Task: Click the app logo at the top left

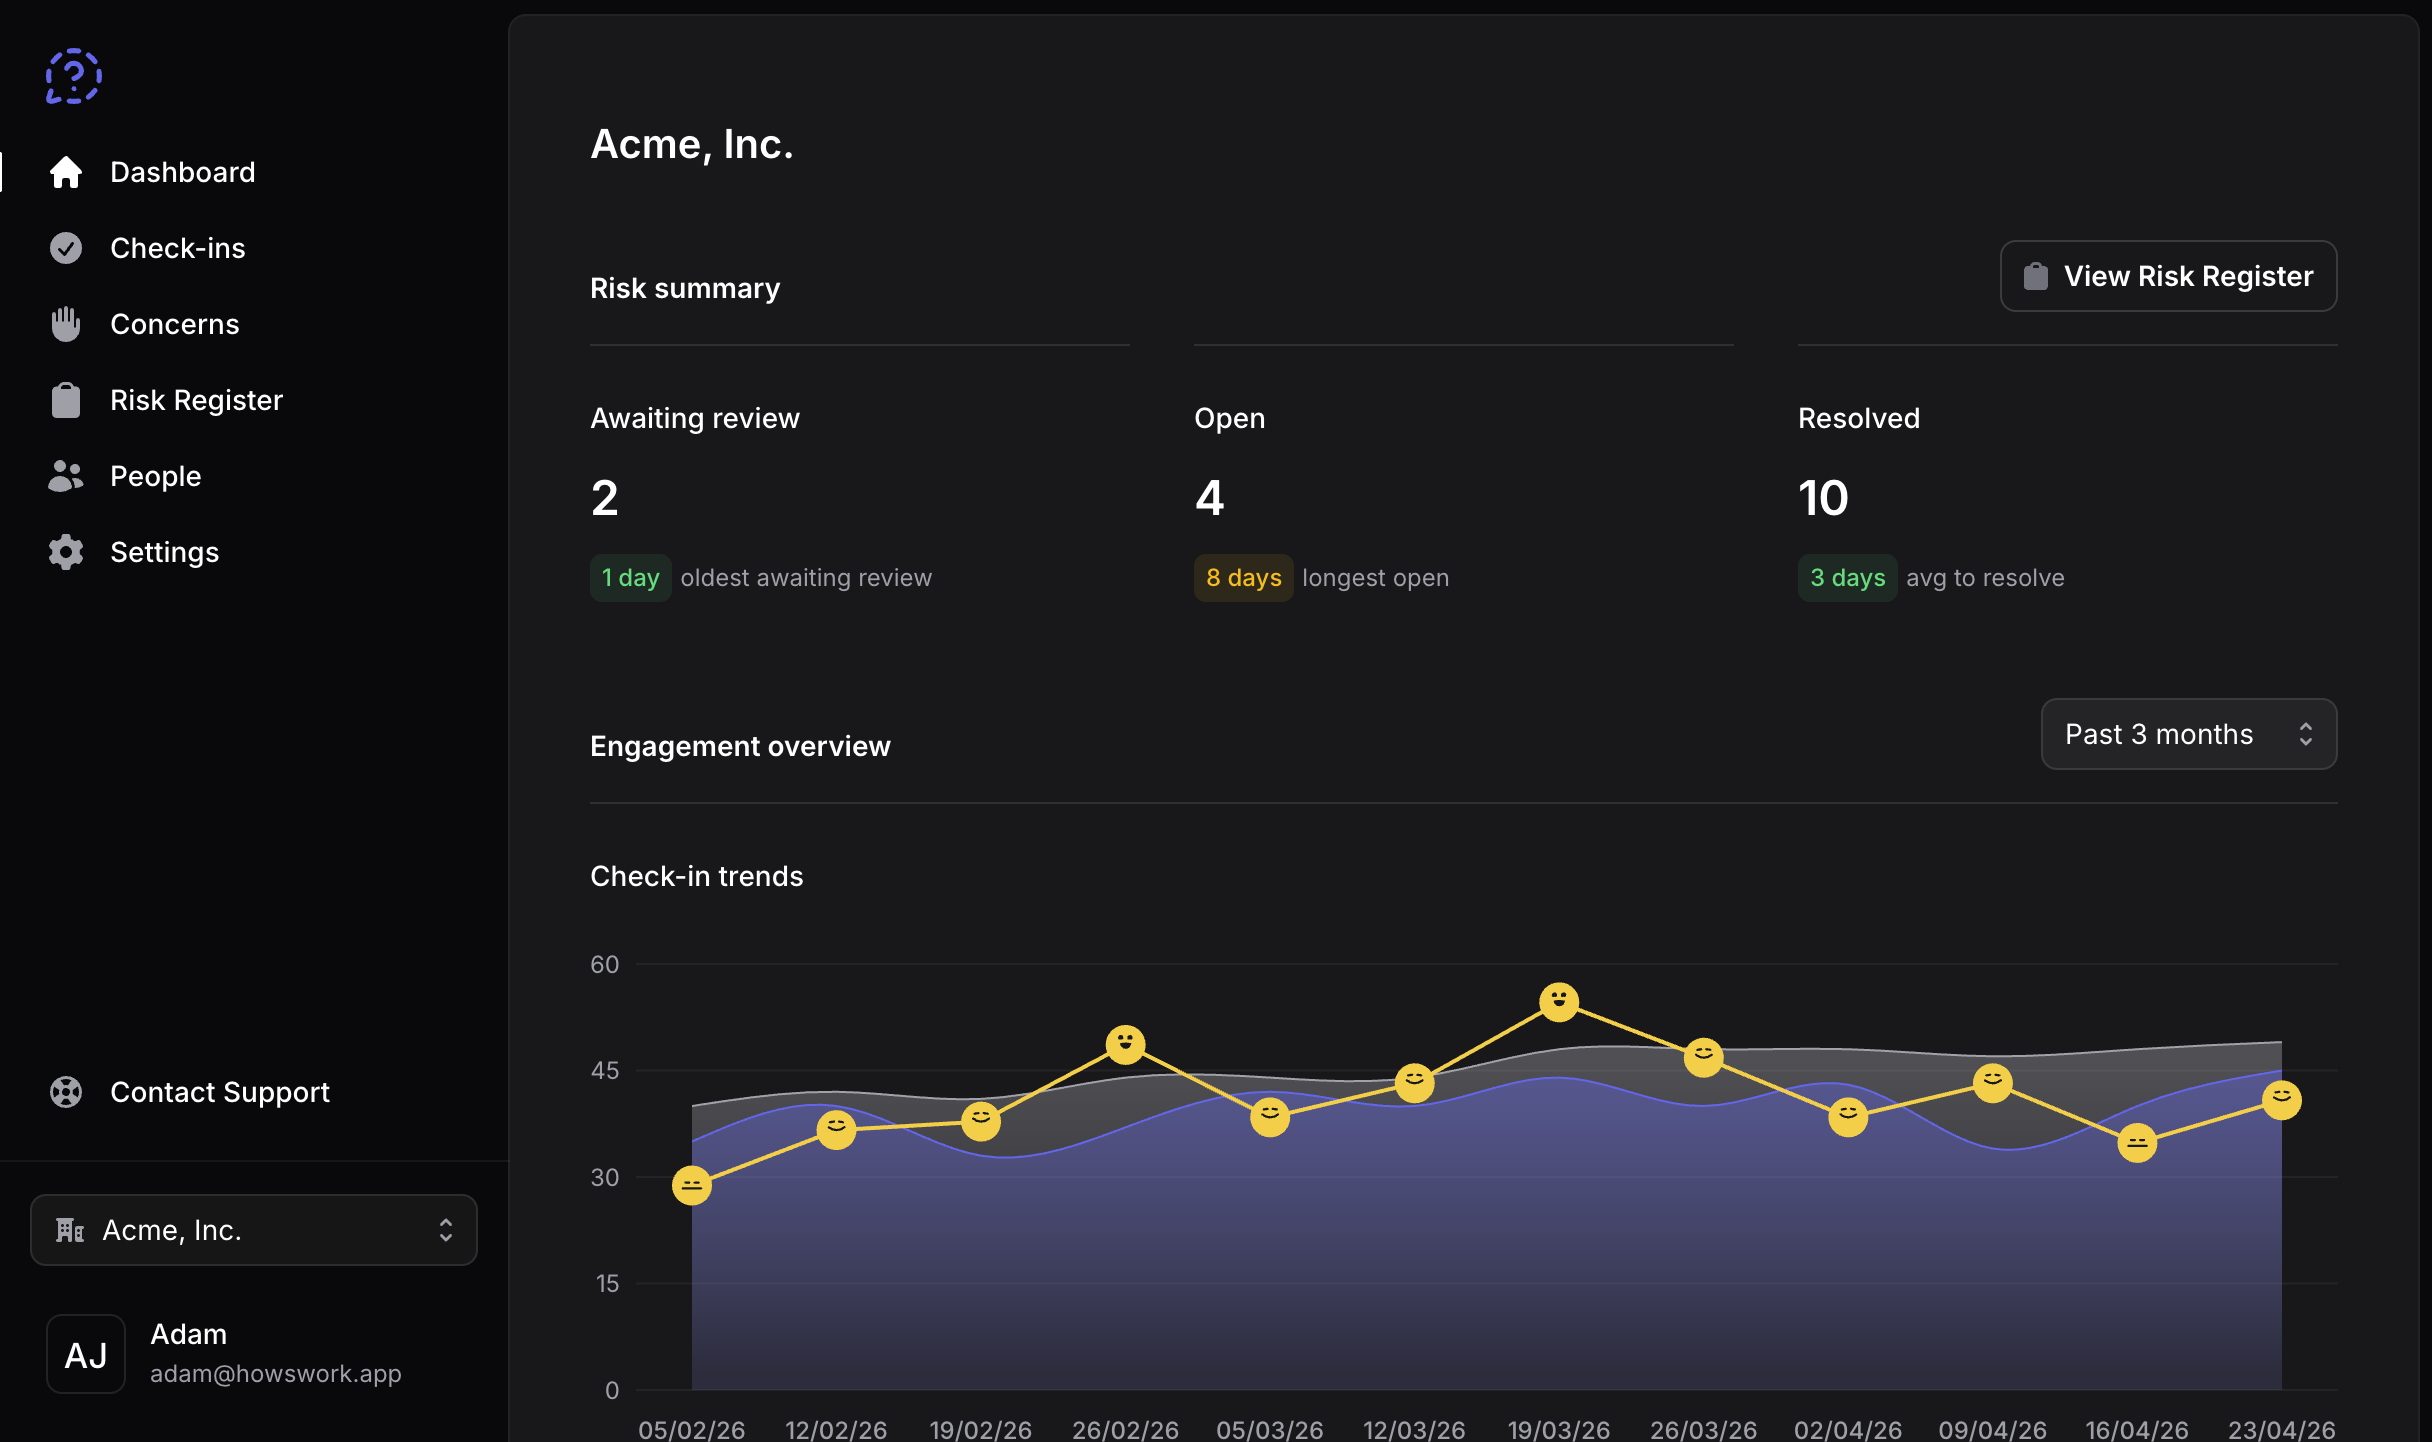Action: click(73, 75)
